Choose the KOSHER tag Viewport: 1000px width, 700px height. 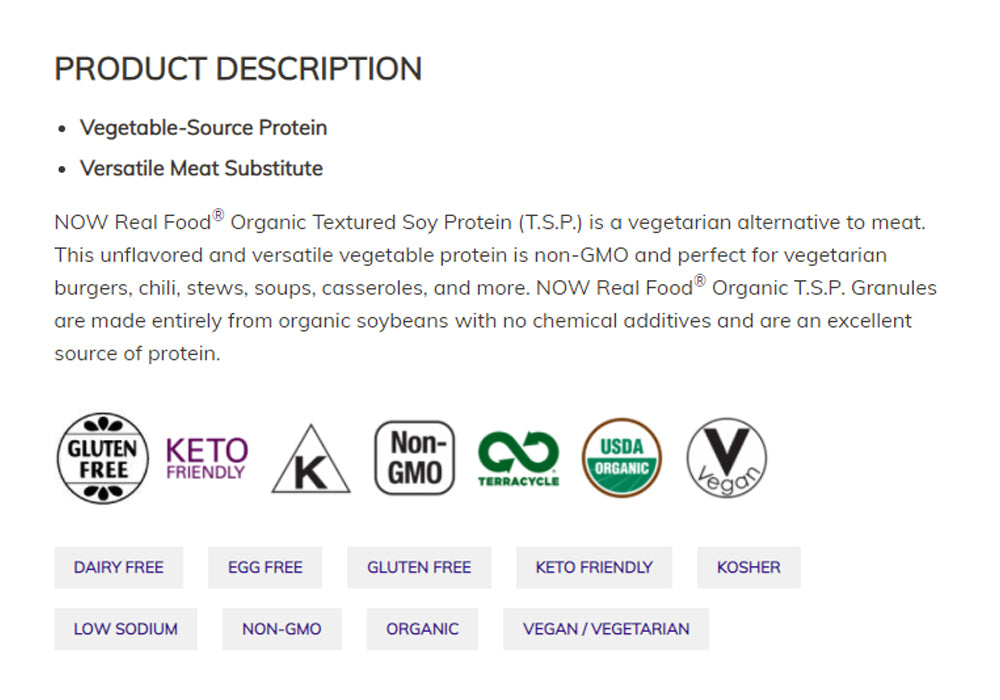(748, 567)
